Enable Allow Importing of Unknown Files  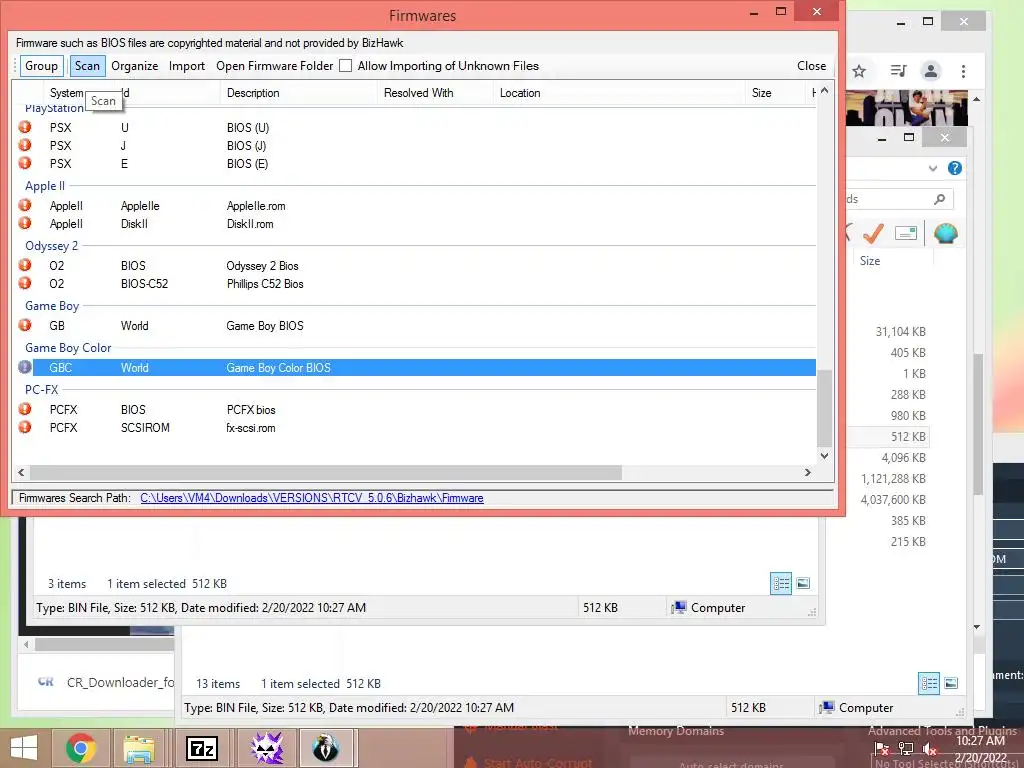[x=345, y=65]
